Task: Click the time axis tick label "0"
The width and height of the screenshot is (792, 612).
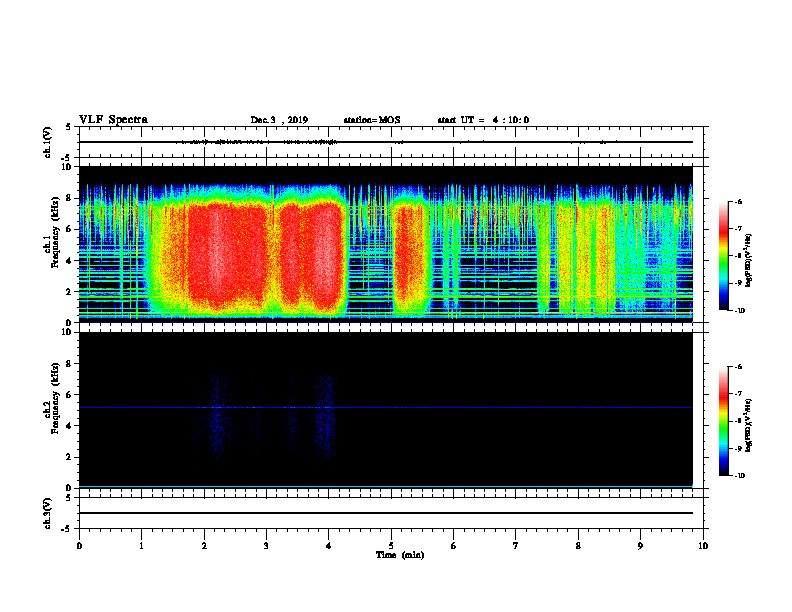Action: tap(79, 546)
